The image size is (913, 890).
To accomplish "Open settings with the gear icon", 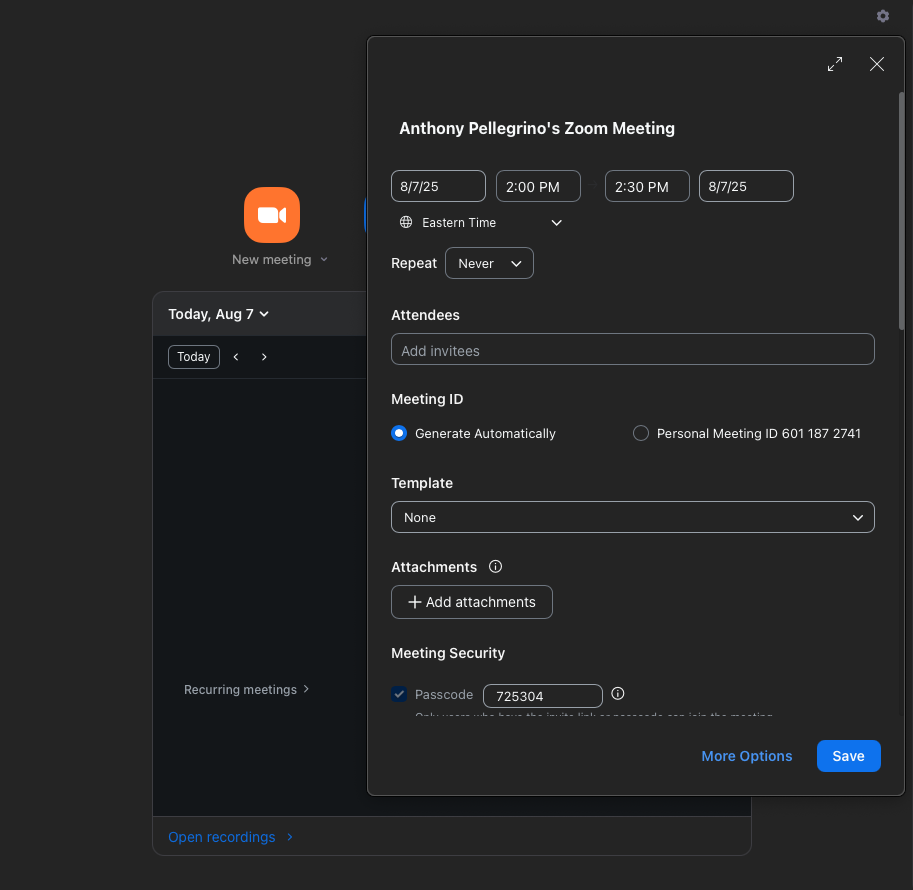I will (x=883, y=16).
